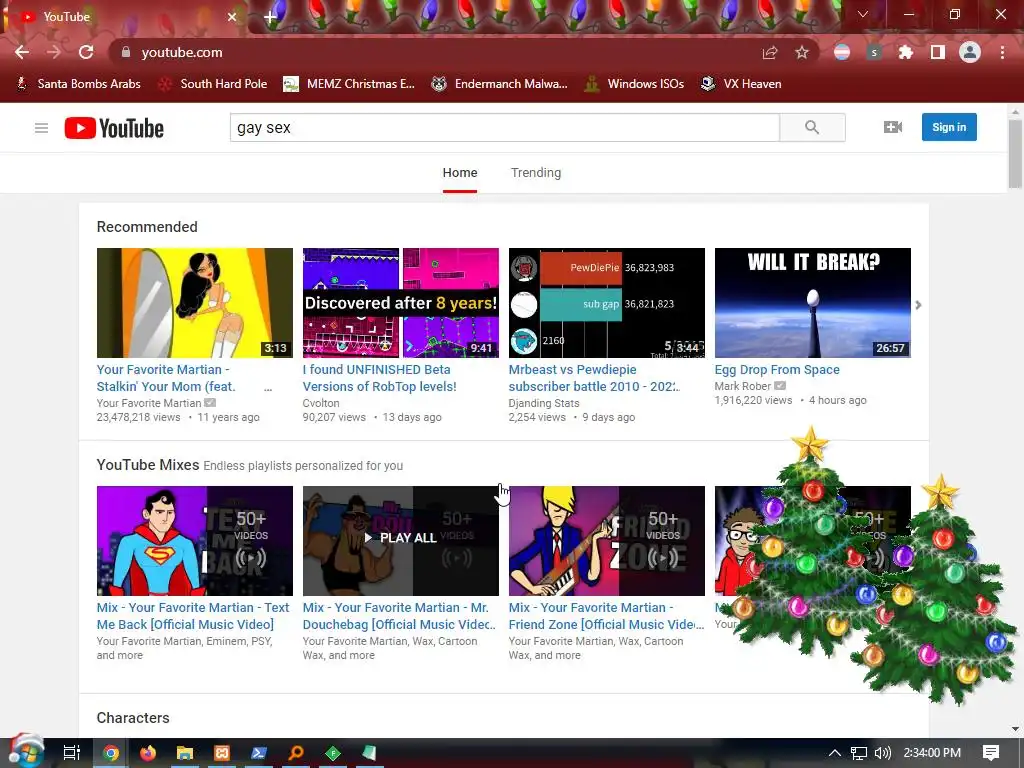1024x768 pixels.
Task: Open Discovered after 8 years thumbnail
Action: click(400, 303)
